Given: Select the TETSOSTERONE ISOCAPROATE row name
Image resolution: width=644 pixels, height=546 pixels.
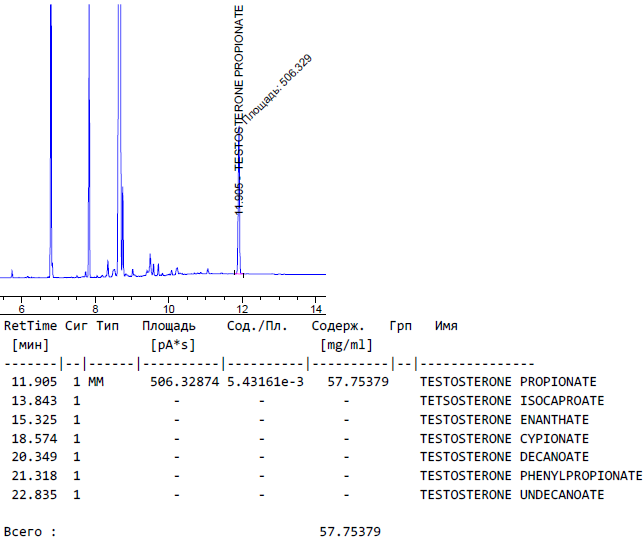Looking at the screenshot, I should pos(511,401).
